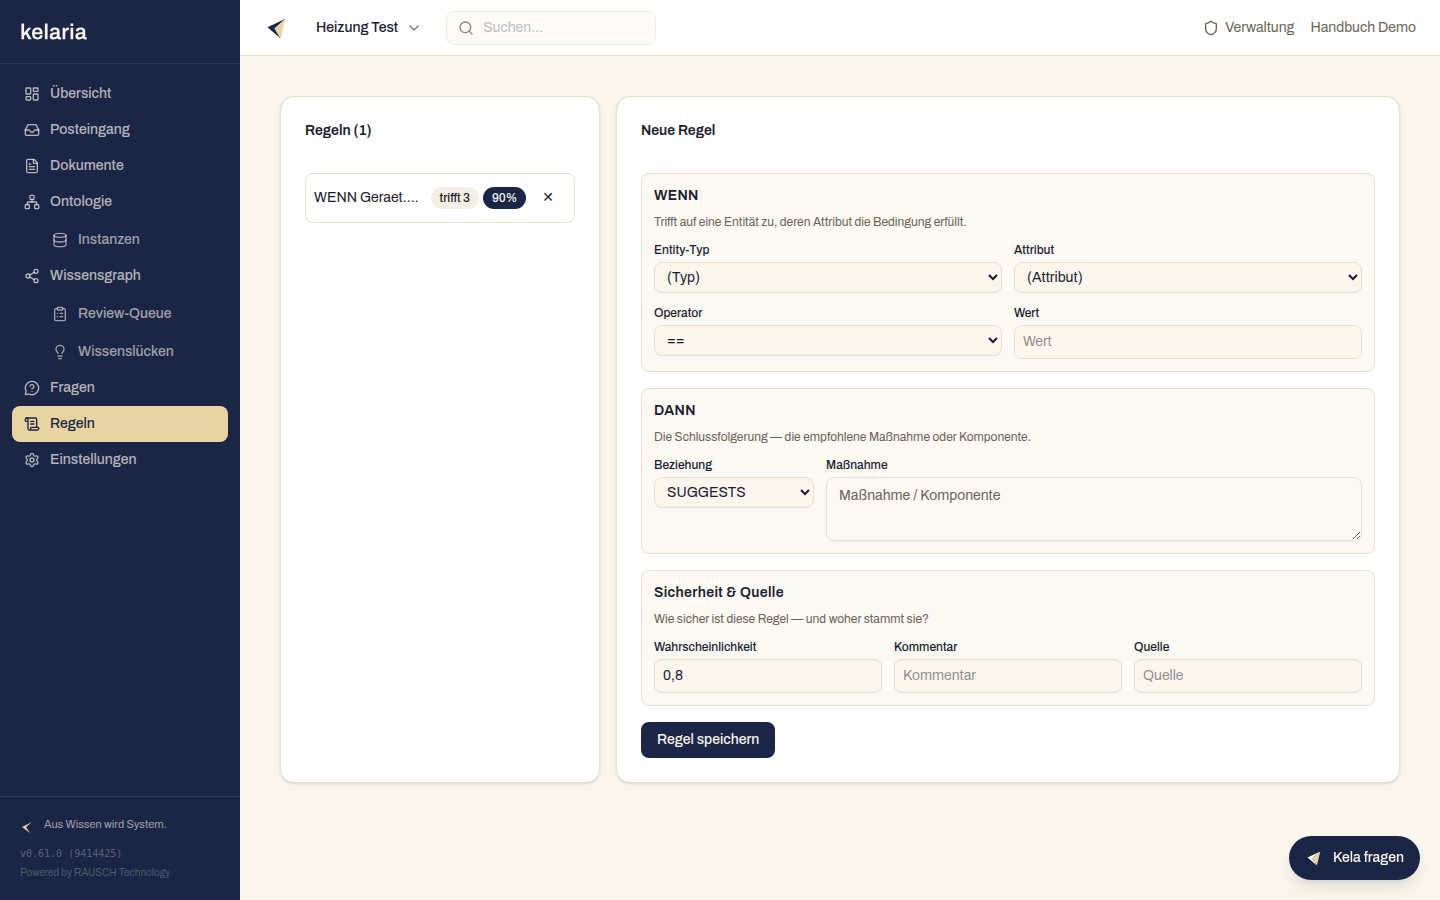Click the kelaria brand name
1440x900 pixels.
click(x=54, y=32)
